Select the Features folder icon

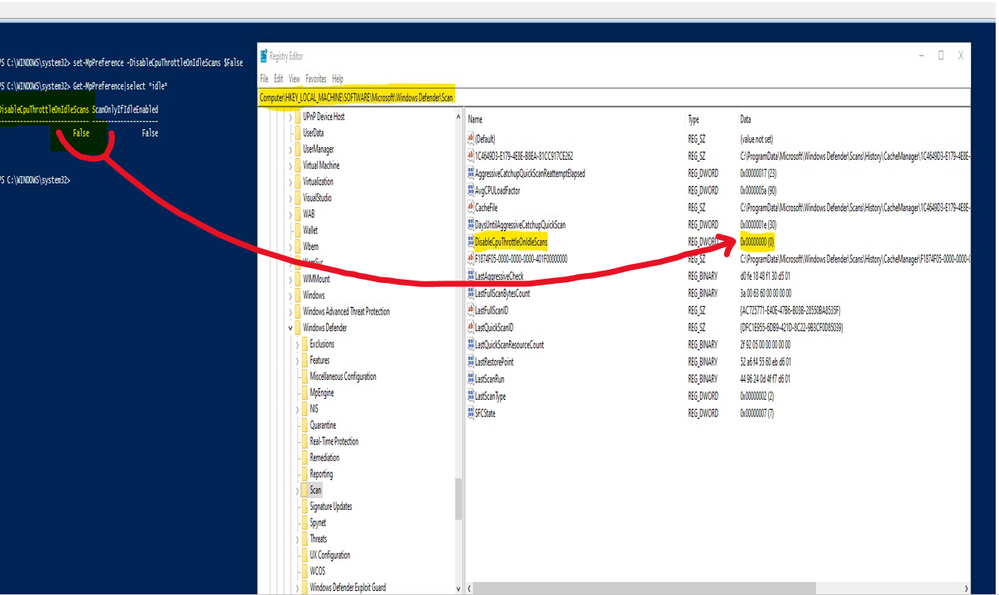pyautogui.click(x=304, y=361)
